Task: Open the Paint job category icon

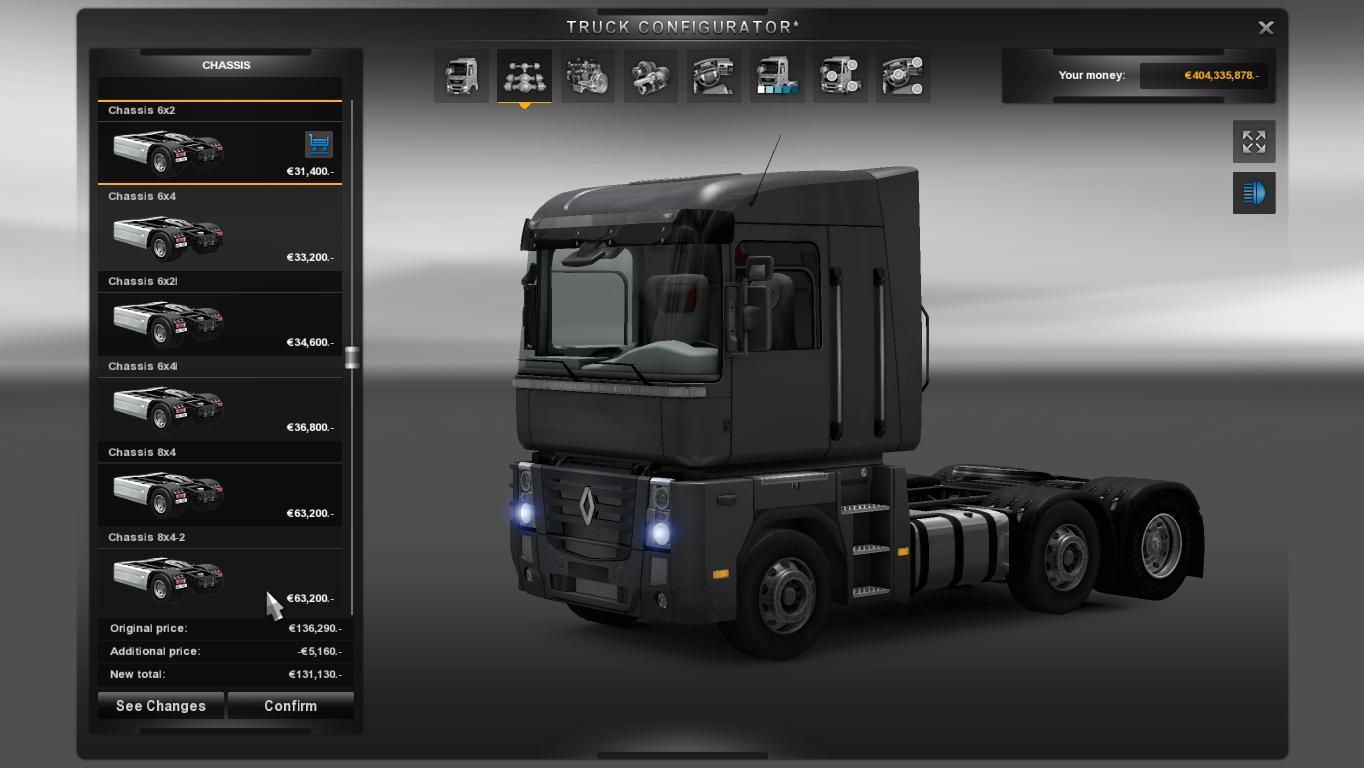Action: click(x=776, y=76)
